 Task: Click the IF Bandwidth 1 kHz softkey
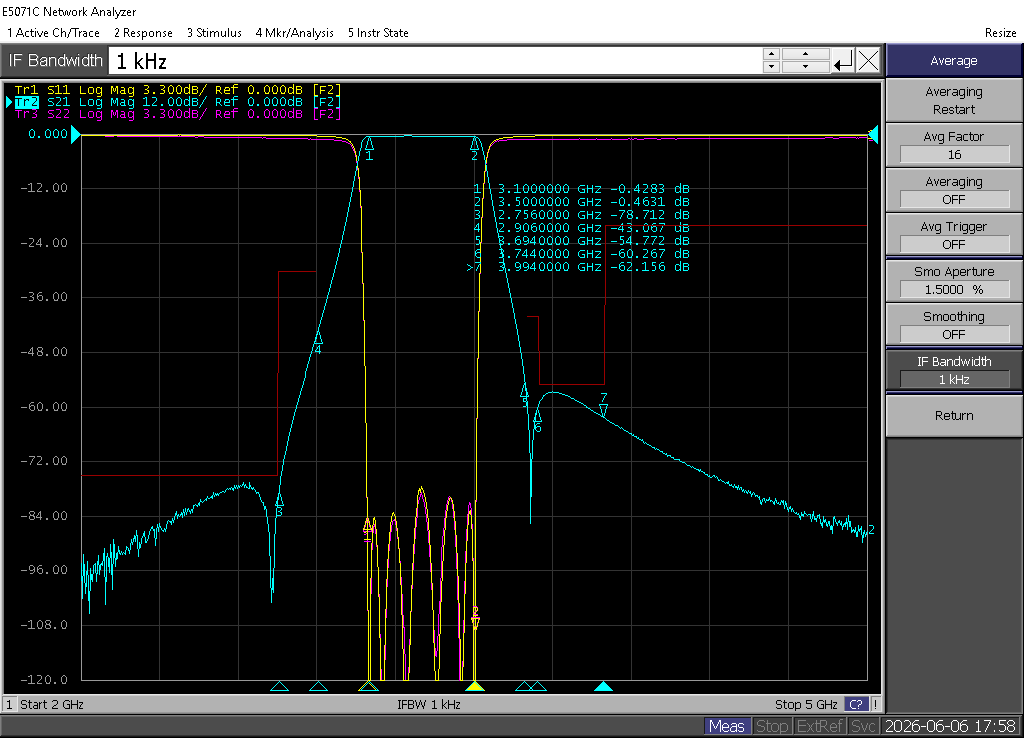[x=954, y=370]
